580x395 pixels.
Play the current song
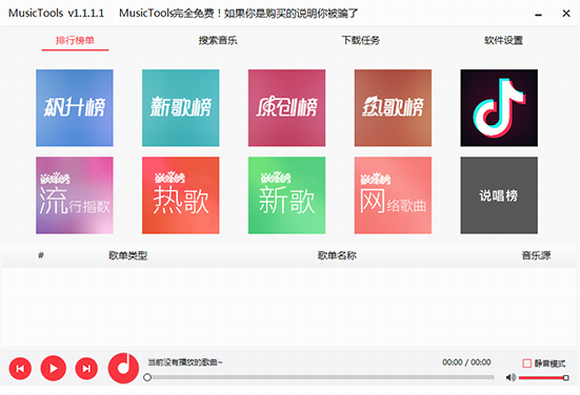[x=53, y=368]
